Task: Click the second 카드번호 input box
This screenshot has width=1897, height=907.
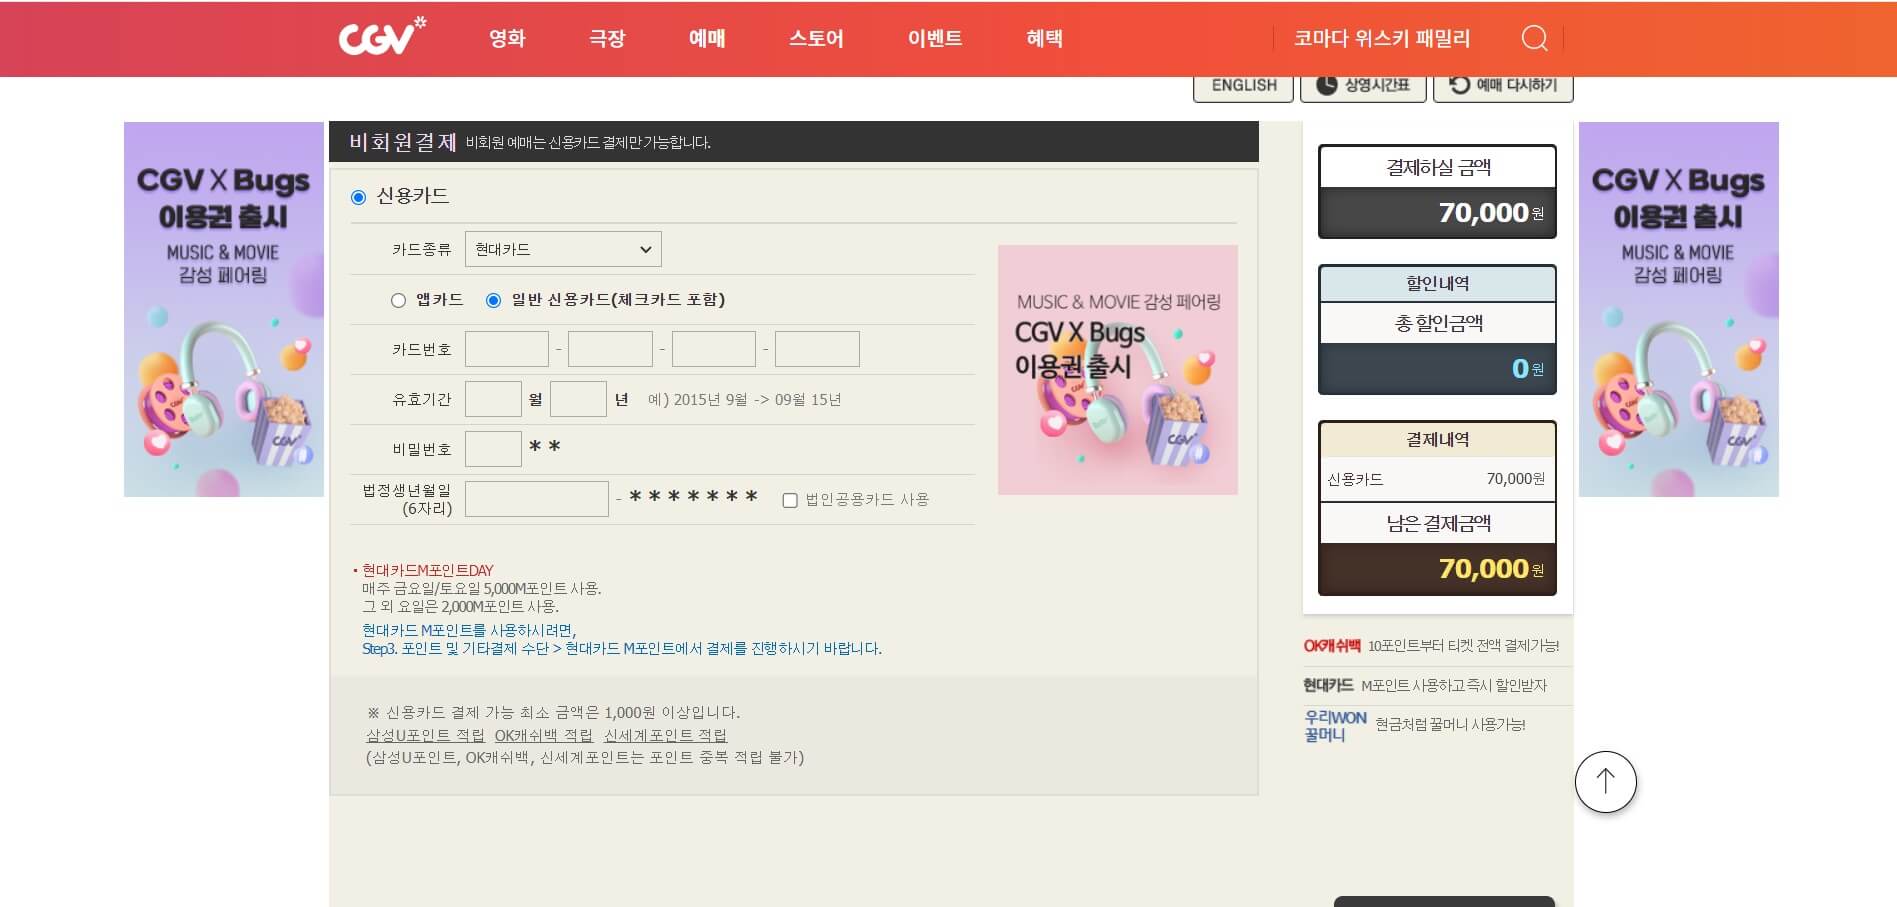Action: [610, 349]
